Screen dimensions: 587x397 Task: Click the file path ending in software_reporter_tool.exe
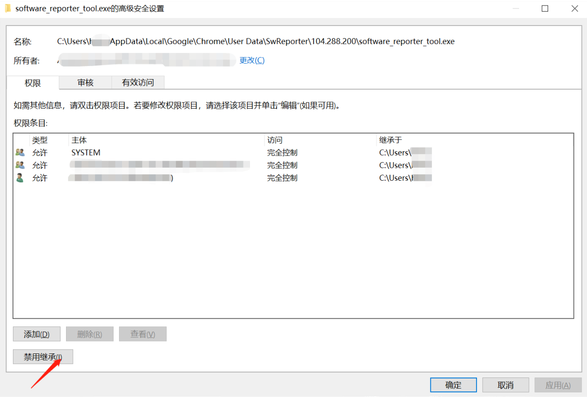click(x=256, y=41)
